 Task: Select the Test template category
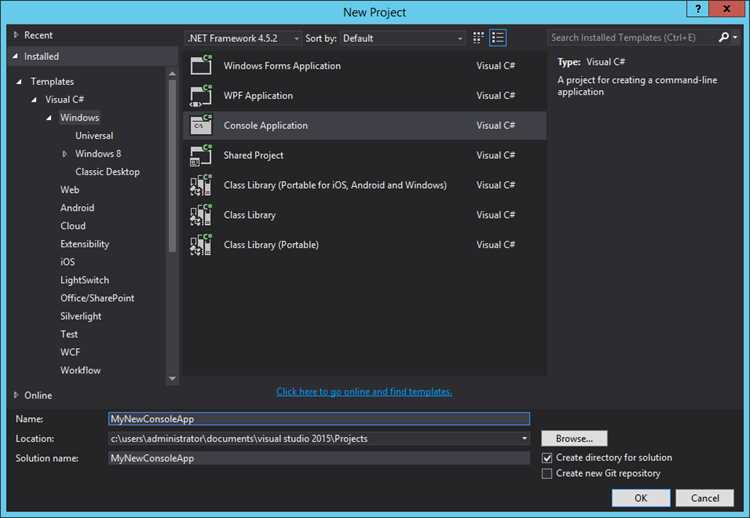click(x=69, y=334)
